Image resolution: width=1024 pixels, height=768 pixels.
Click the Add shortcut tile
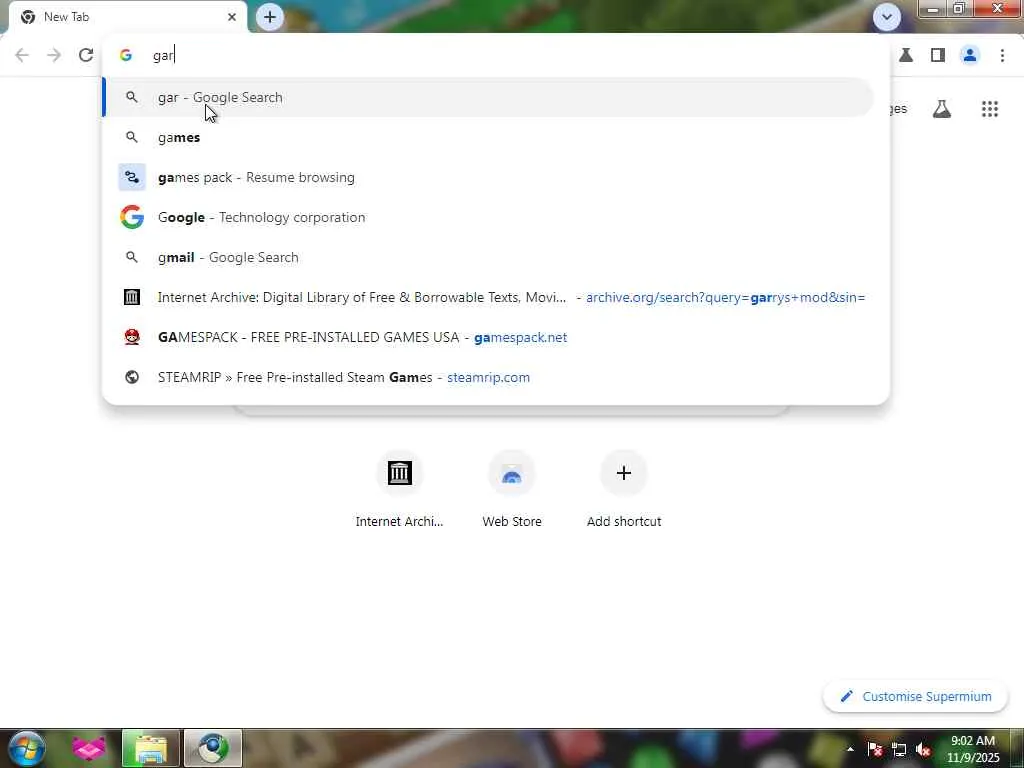click(x=624, y=490)
